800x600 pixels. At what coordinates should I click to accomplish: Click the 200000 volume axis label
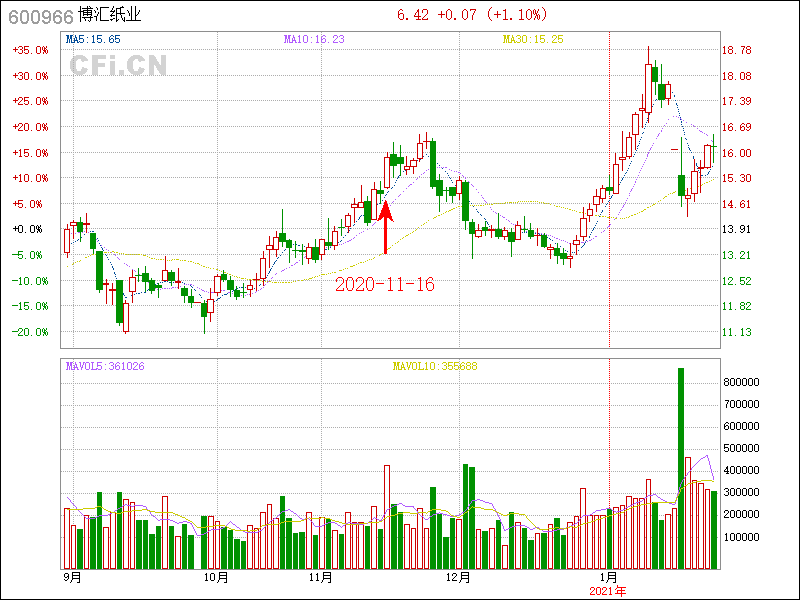[x=741, y=515]
